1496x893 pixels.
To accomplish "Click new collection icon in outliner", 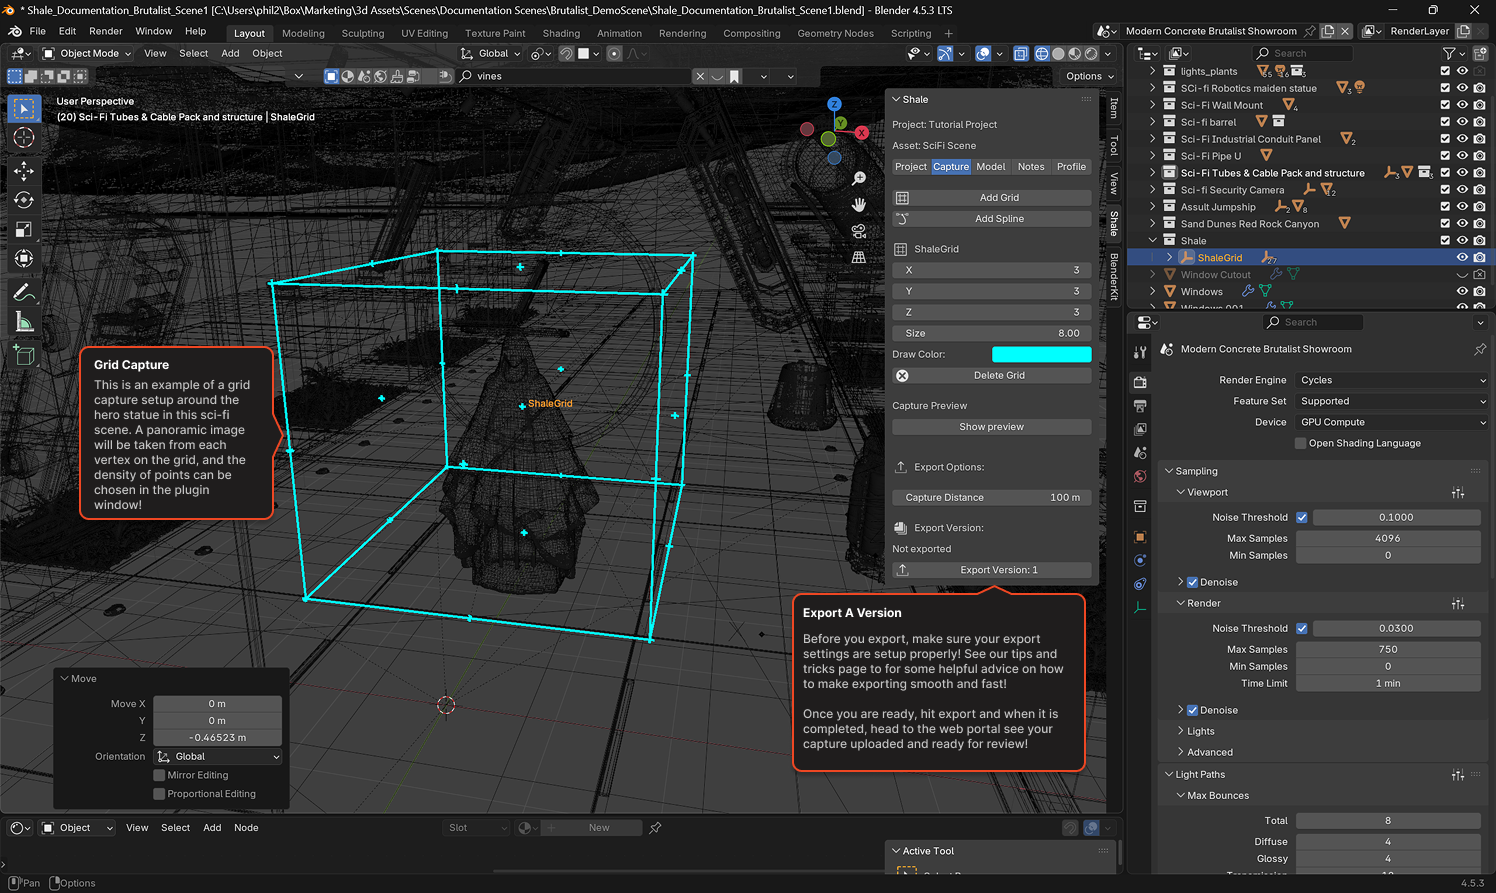I will (1478, 53).
